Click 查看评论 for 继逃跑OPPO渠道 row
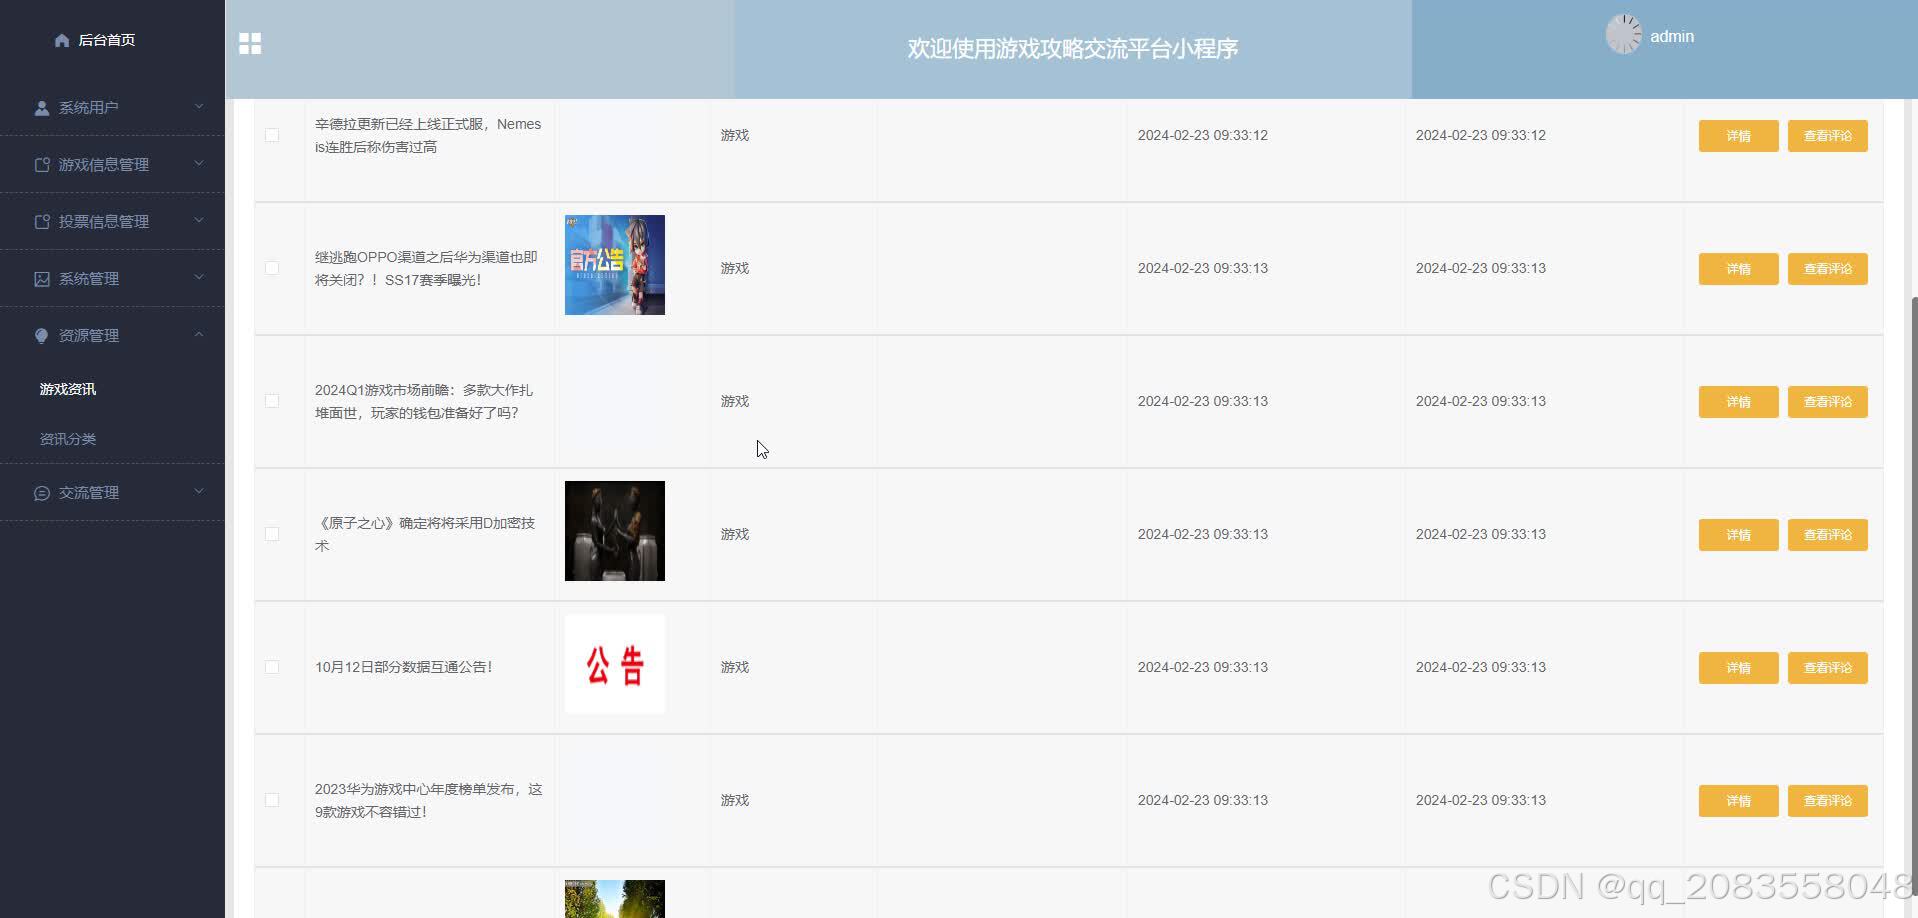 coord(1827,269)
